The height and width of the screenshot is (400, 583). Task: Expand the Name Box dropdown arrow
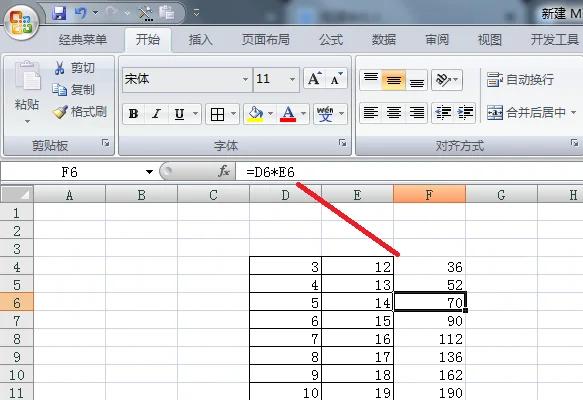pos(149,172)
